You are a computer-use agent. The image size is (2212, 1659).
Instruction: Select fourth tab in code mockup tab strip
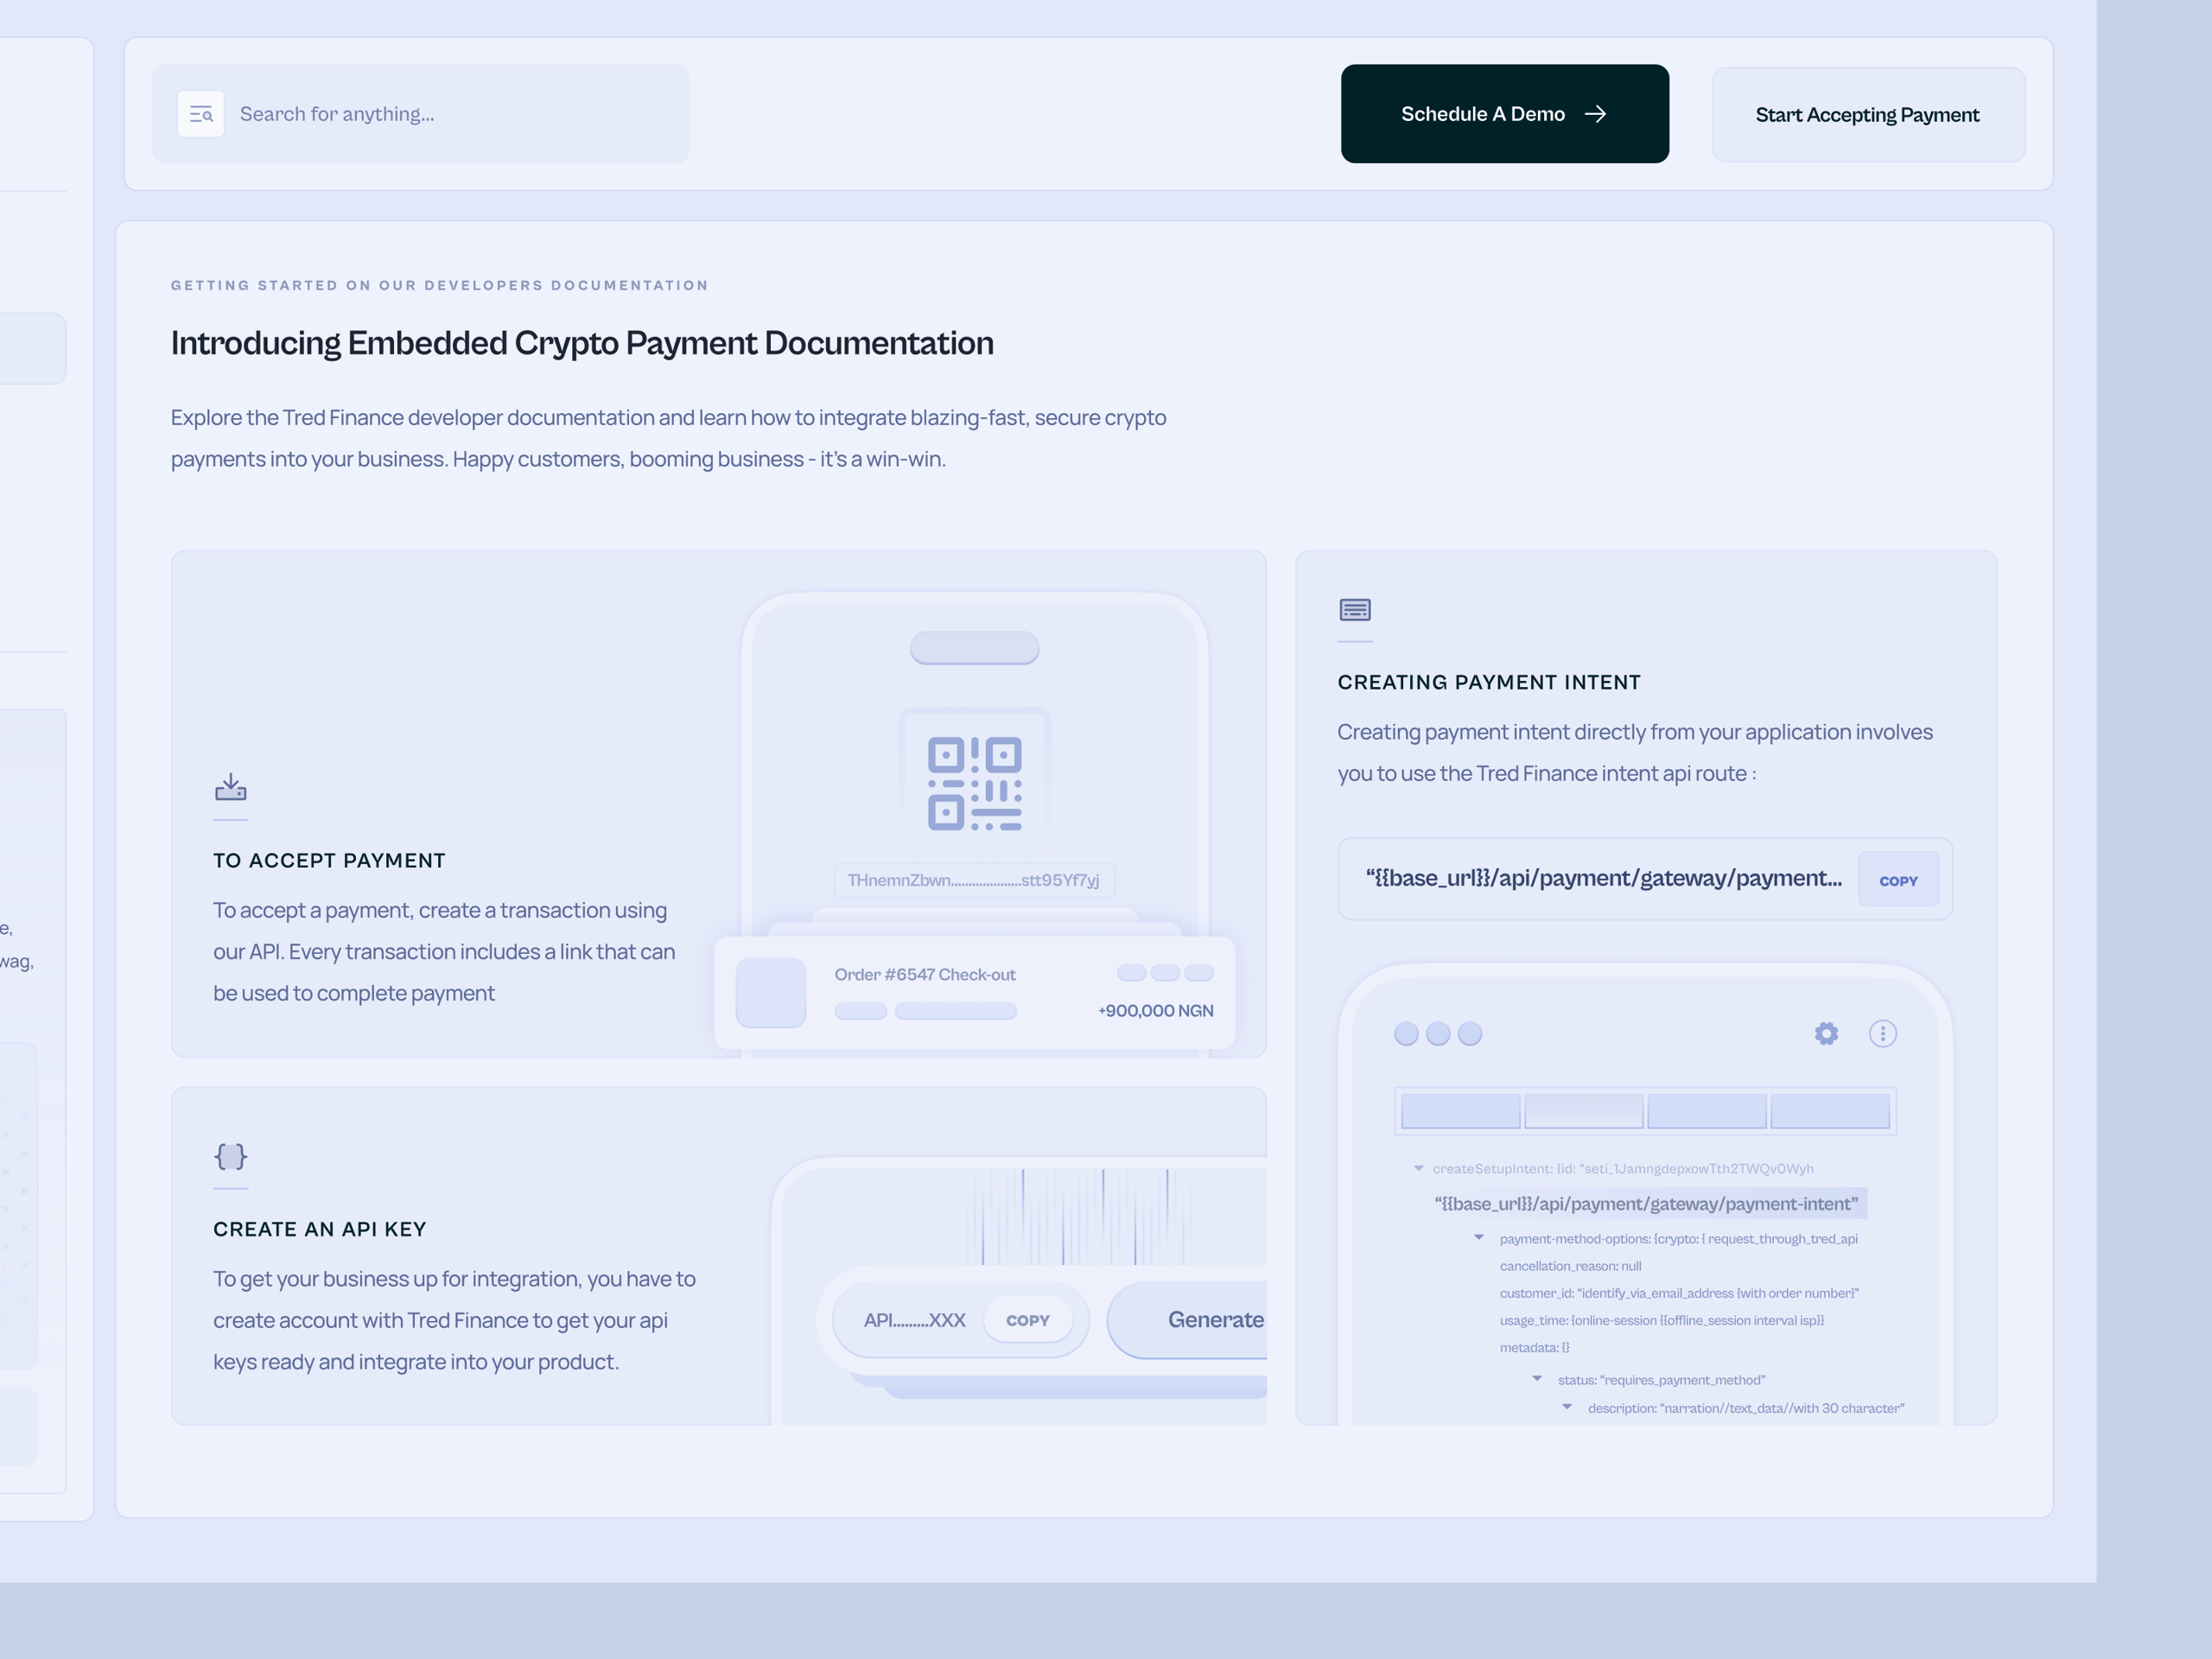pos(1829,1111)
